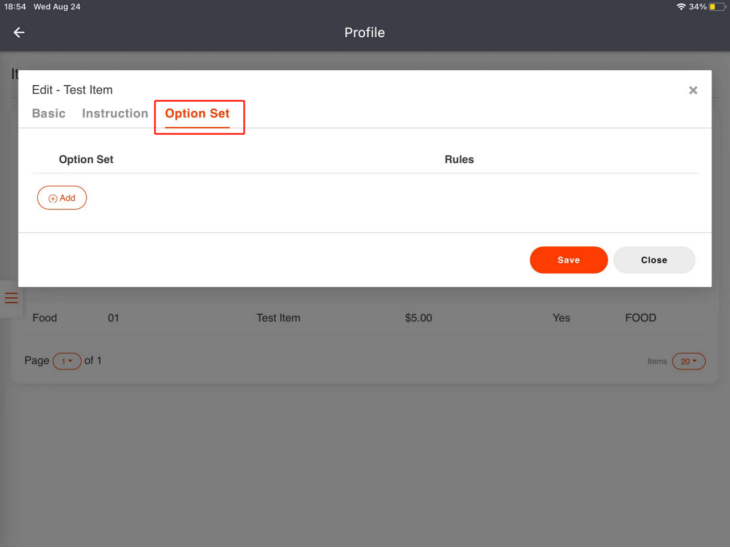Save the Test Item changes

[x=568, y=260]
